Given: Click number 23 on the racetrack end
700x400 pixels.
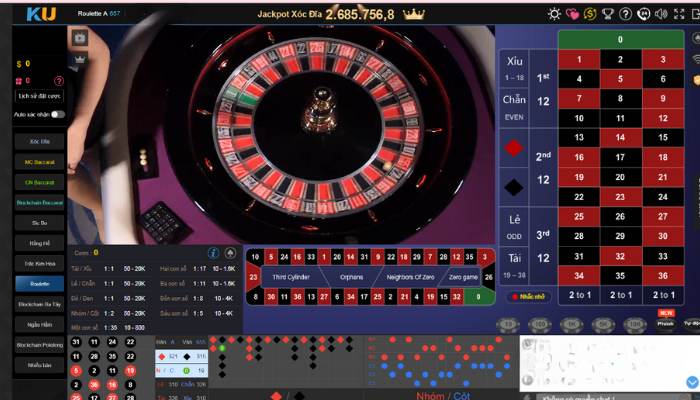Looking at the screenshot, I should 253,277.
